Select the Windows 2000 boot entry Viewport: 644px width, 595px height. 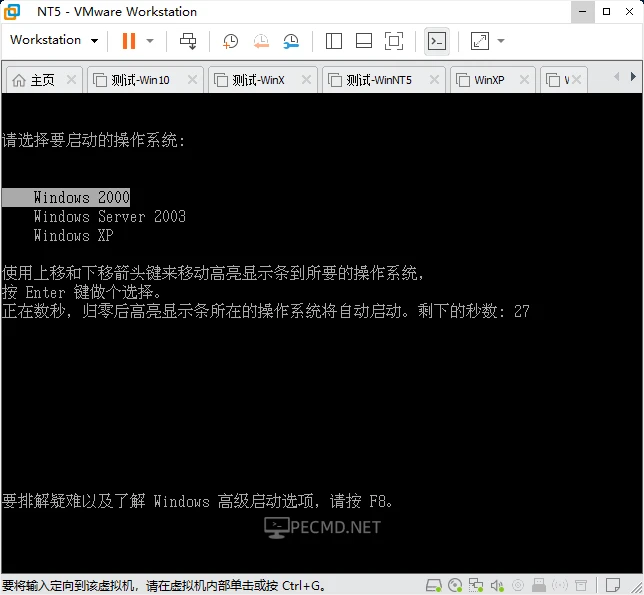point(66,198)
